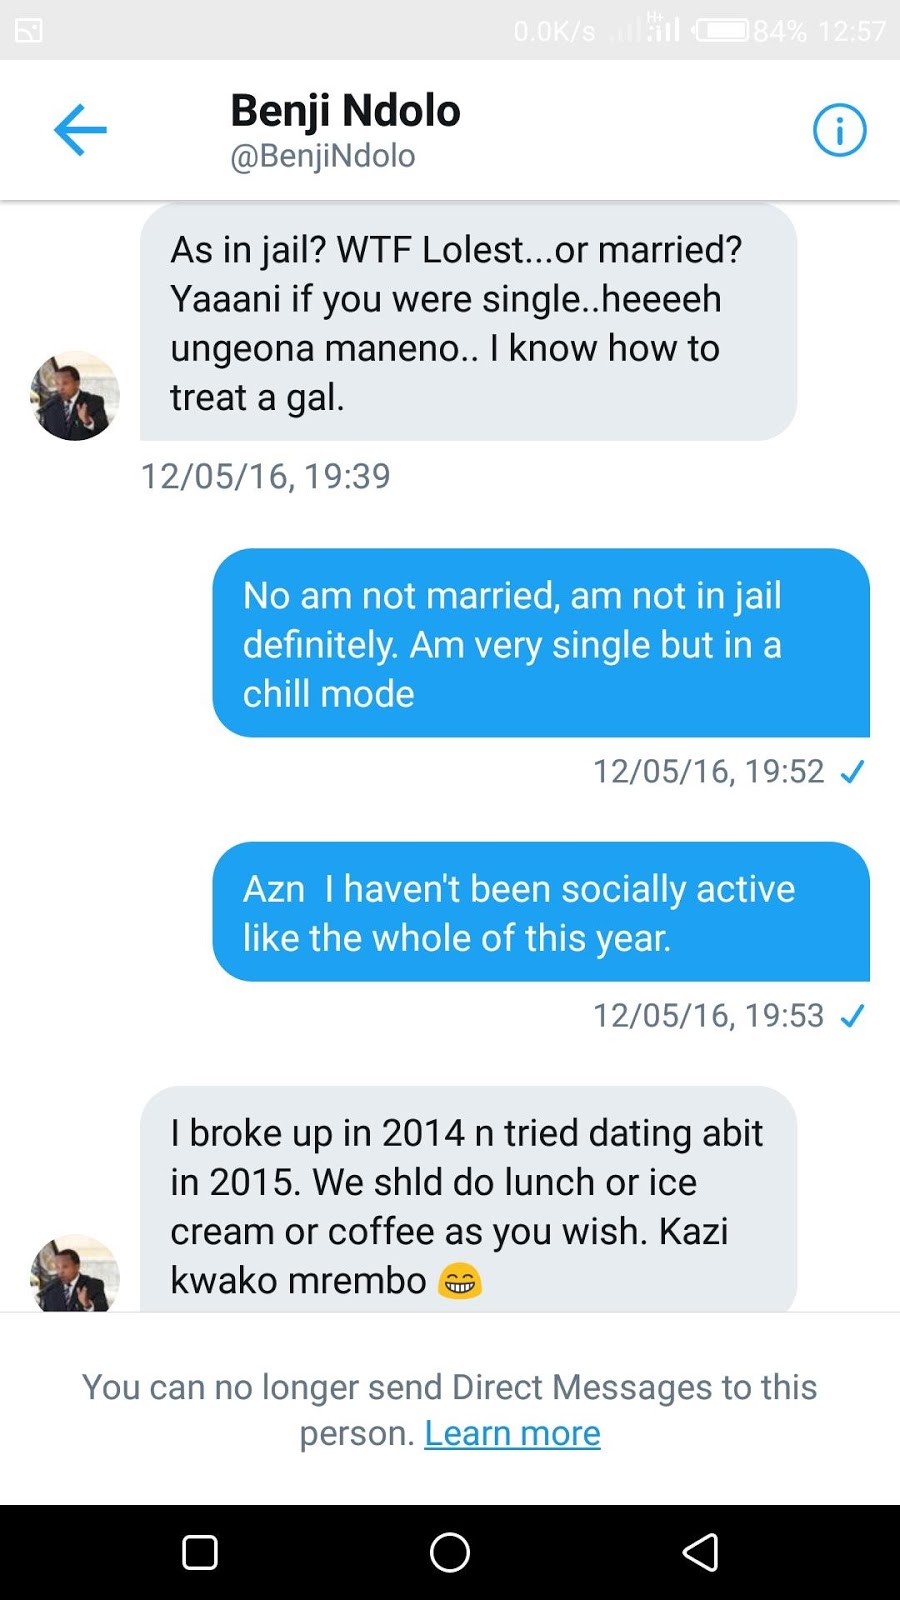Select the 'As in jail? WTF' message bubble
Screen dimensions: 900x1600
click(x=468, y=322)
